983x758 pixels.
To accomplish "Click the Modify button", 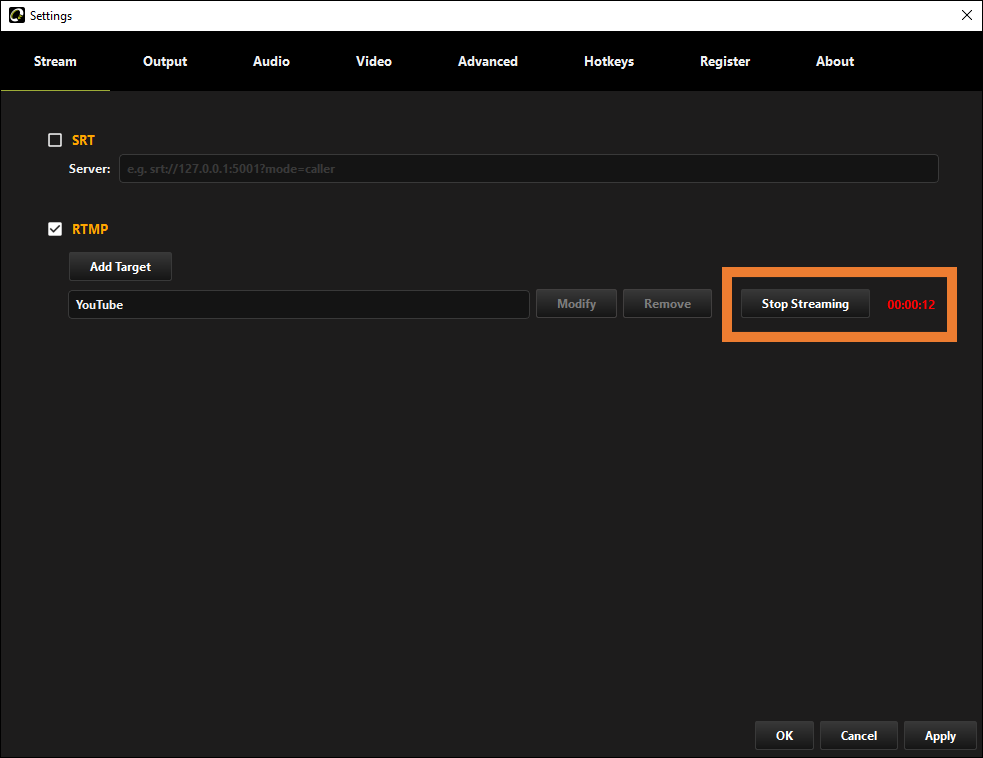I will pyautogui.click(x=576, y=303).
